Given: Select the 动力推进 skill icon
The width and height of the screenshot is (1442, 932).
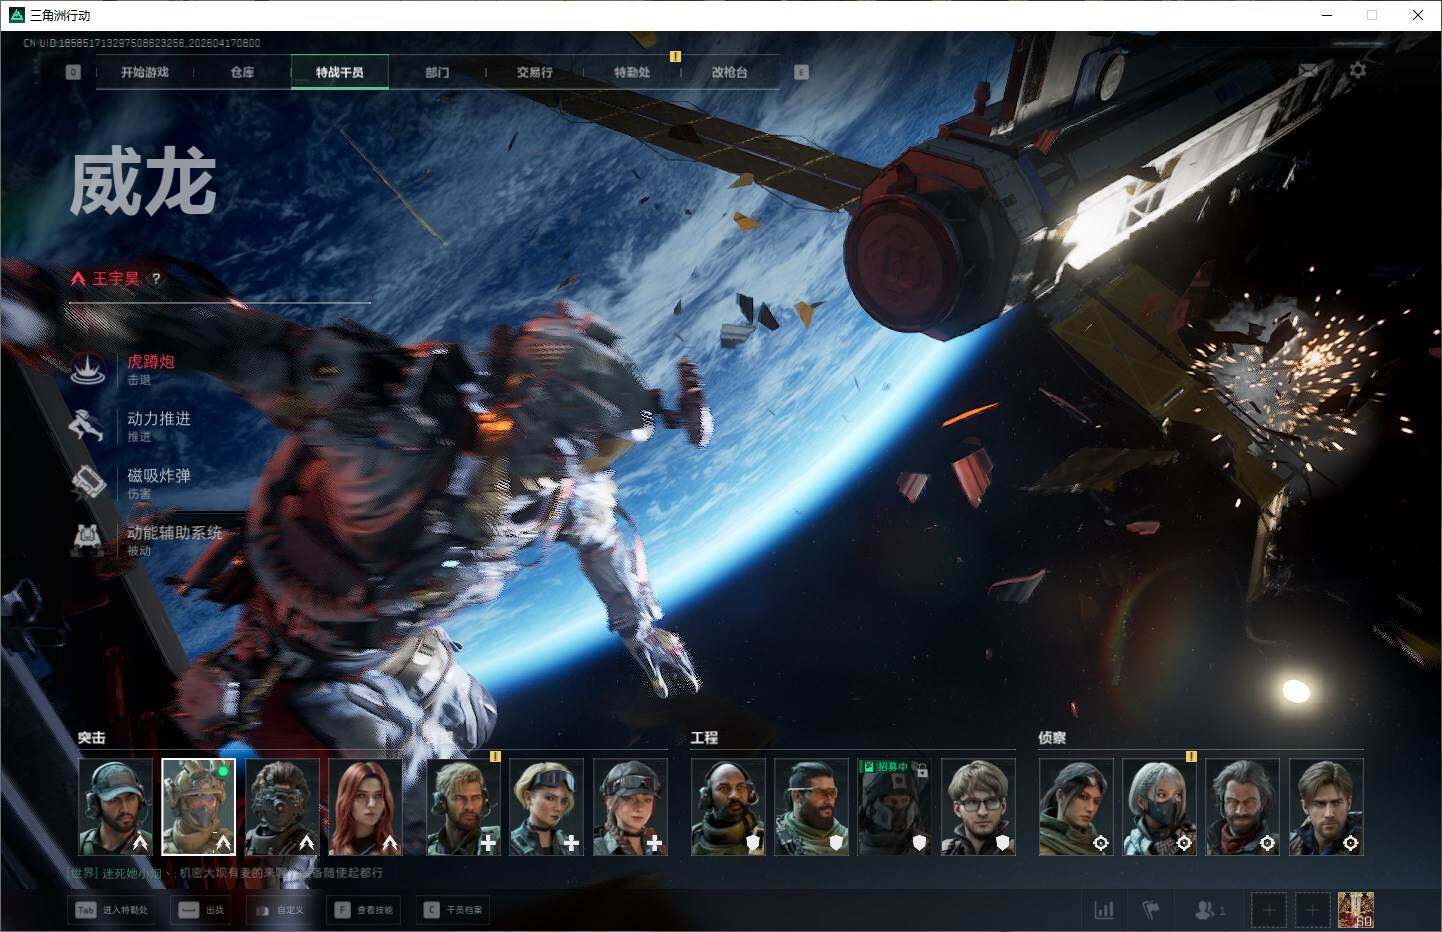Looking at the screenshot, I should (88, 426).
